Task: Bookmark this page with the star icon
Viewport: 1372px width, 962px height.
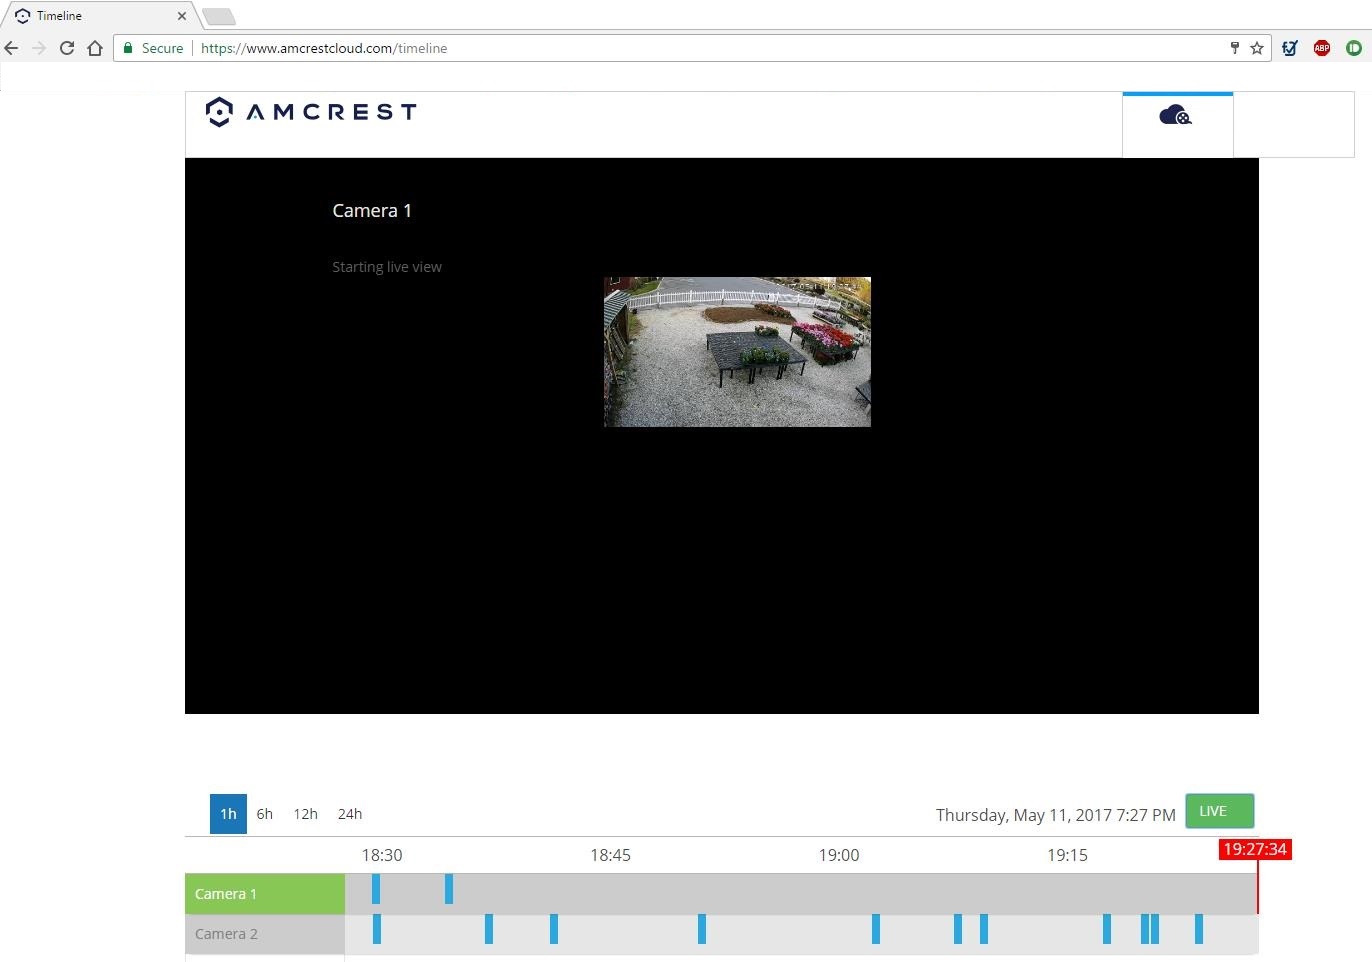Action: click(1257, 48)
